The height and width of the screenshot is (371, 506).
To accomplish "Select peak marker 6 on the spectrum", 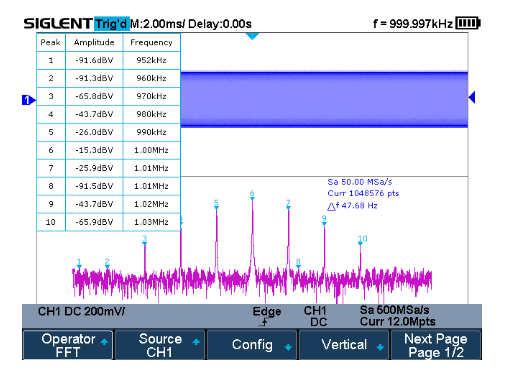I will (x=252, y=195).
